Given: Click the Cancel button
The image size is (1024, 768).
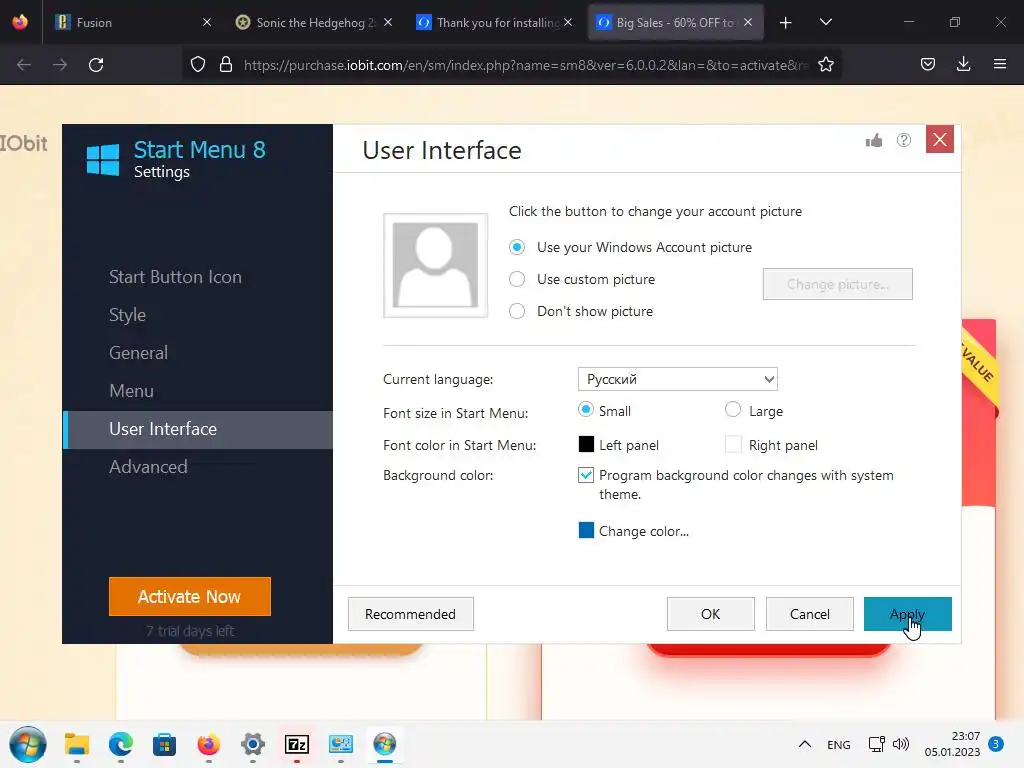Looking at the screenshot, I should click(x=809, y=614).
